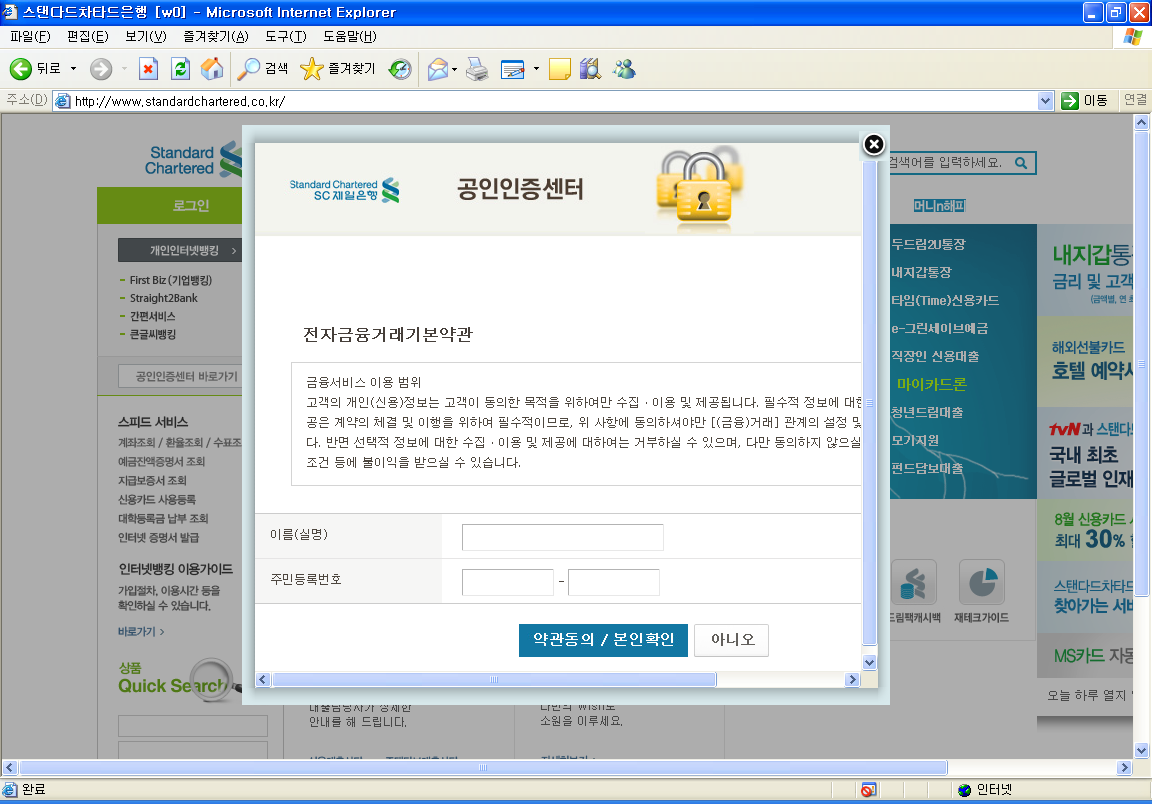Close the certificate center popup with X
Viewport: 1152px width, 804px height.
(874, 145)
